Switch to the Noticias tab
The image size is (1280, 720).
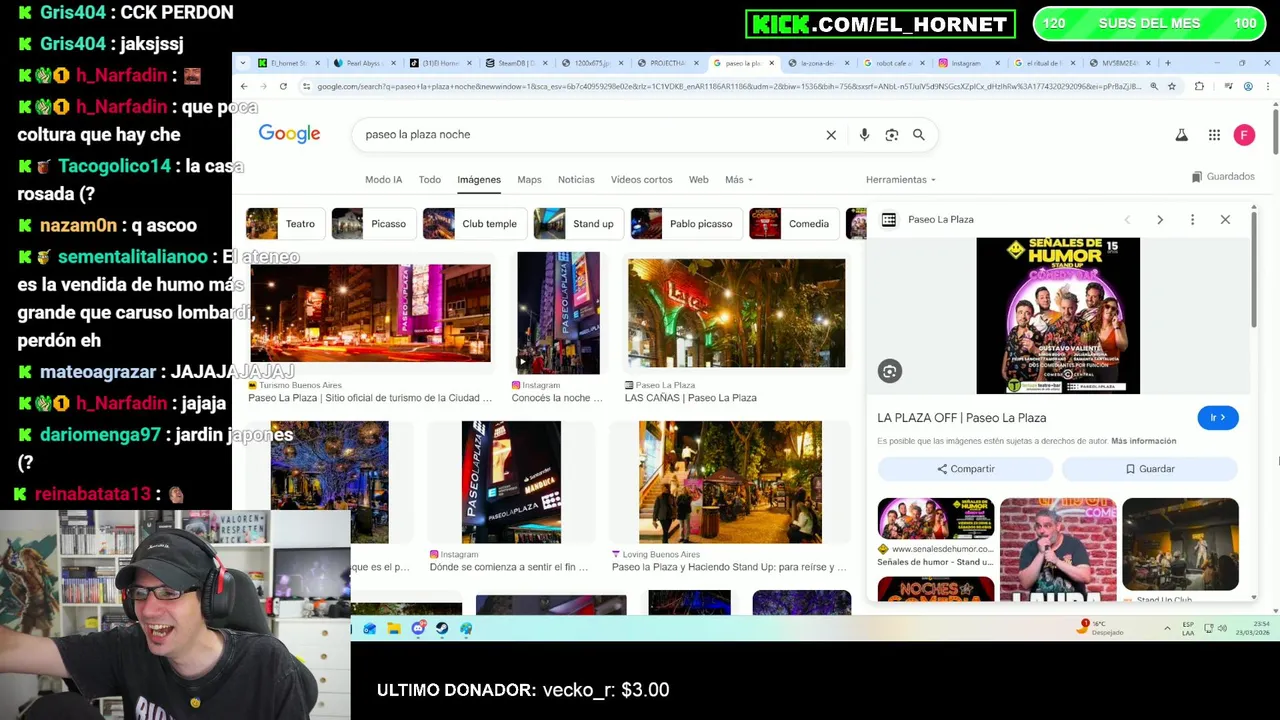point(576,180)
